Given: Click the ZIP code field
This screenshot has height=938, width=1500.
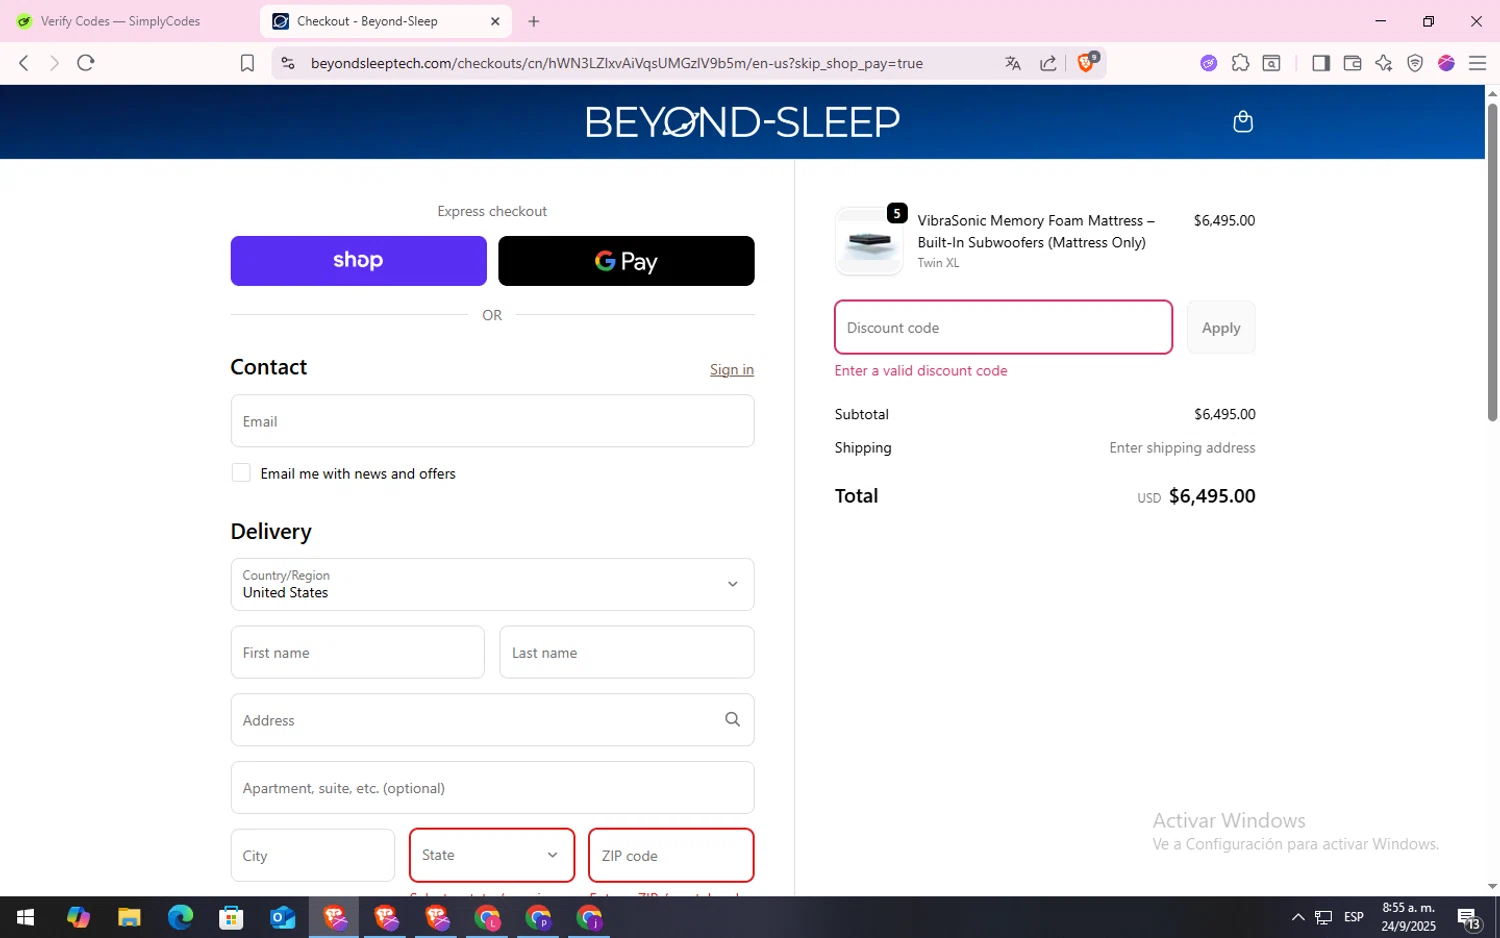Looking at the screenshot, I should [671, 855].
